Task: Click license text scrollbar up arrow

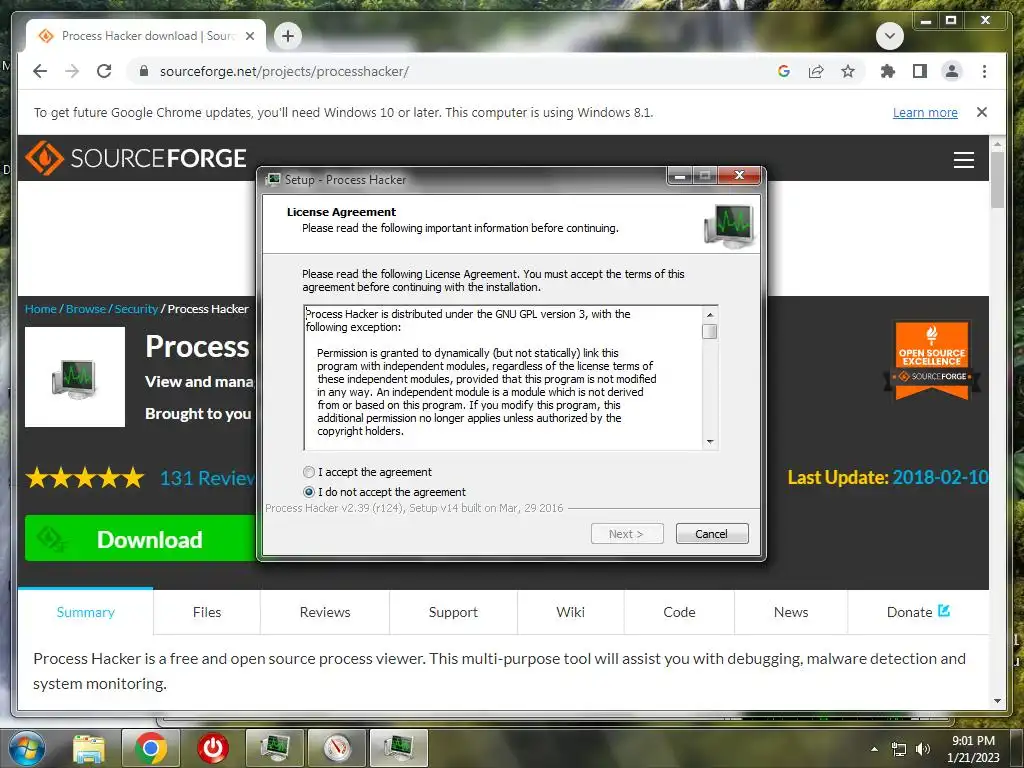Action: click(710, 315)
